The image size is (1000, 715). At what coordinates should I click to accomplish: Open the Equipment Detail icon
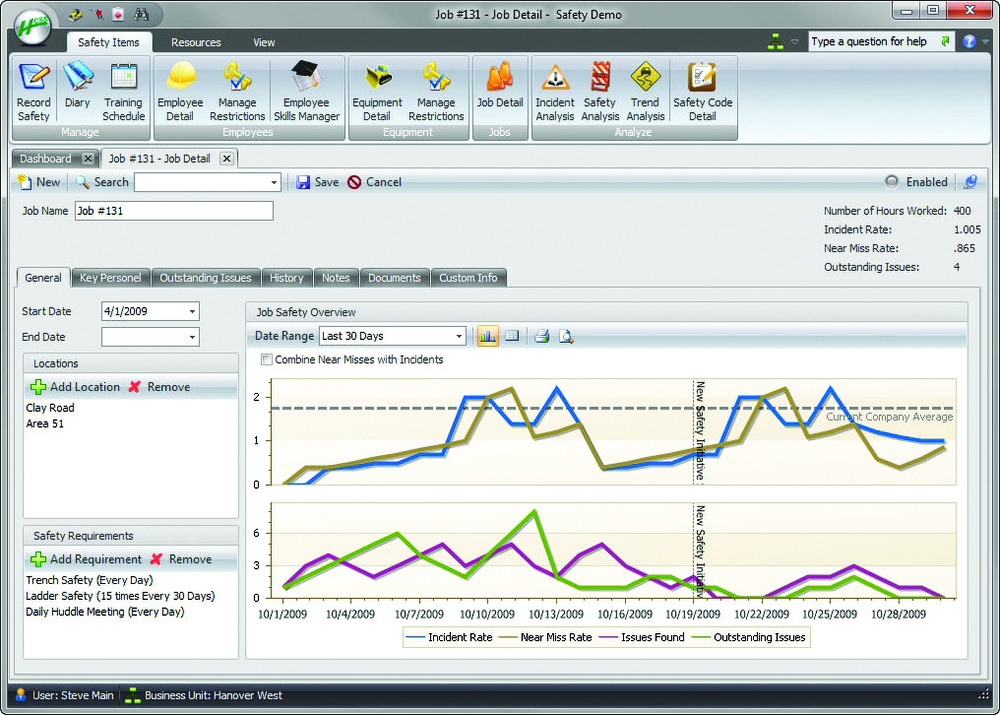[x=377, y=91]
